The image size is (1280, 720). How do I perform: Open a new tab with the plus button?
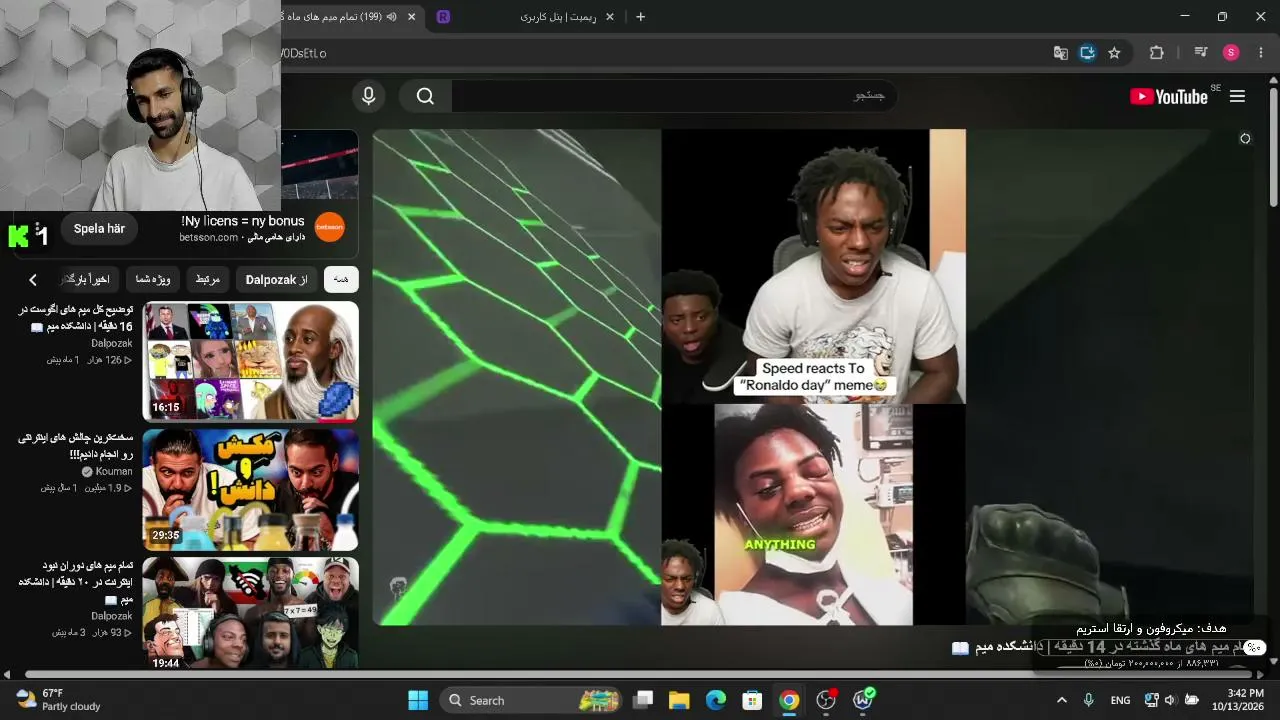click(x=641, y=17)
